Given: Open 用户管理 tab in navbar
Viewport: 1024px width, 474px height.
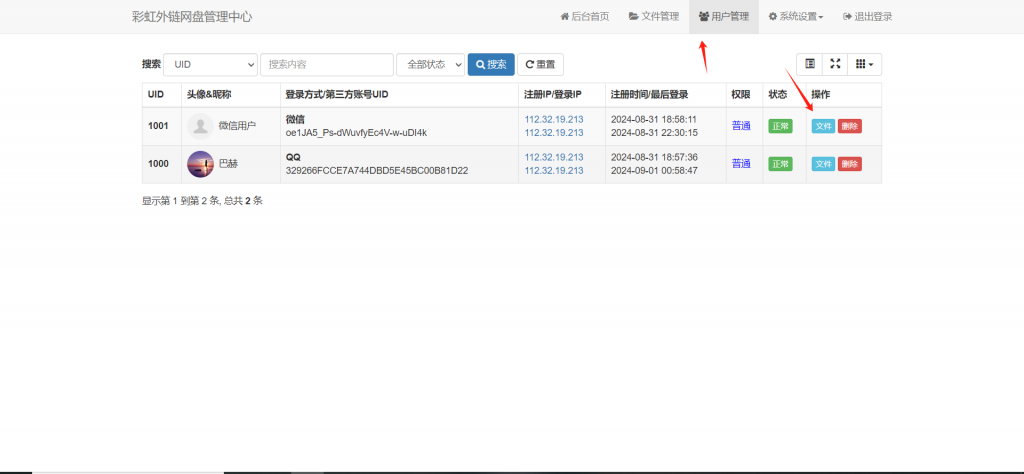Looking at the screenshot, I should [724, 16].
